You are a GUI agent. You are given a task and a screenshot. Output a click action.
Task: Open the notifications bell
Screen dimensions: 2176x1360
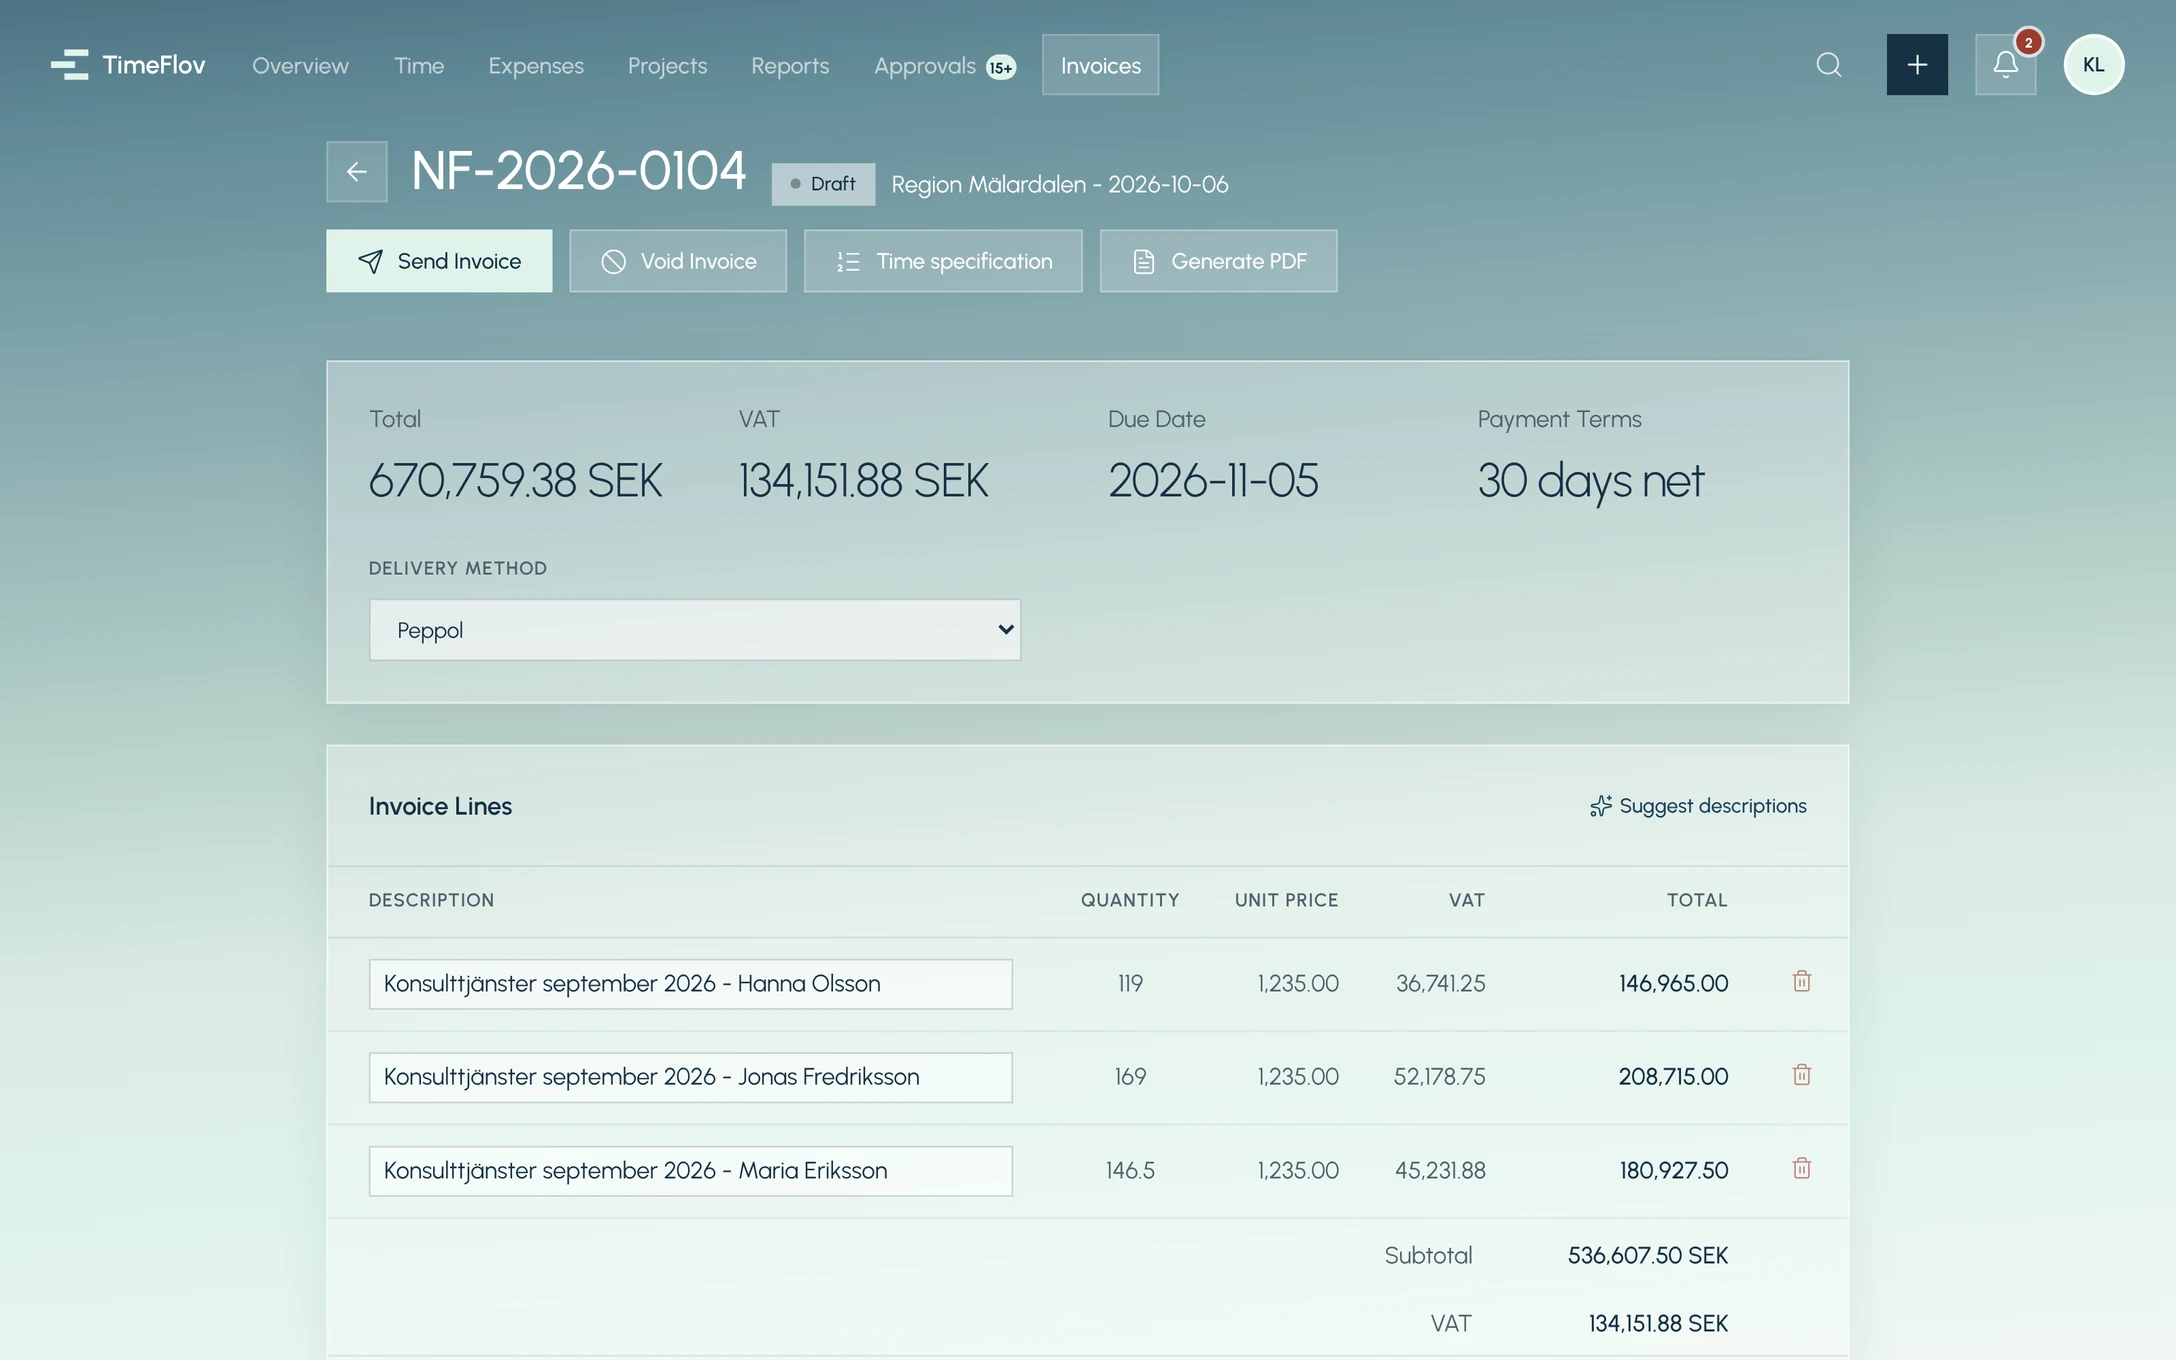pos(2006,65)
